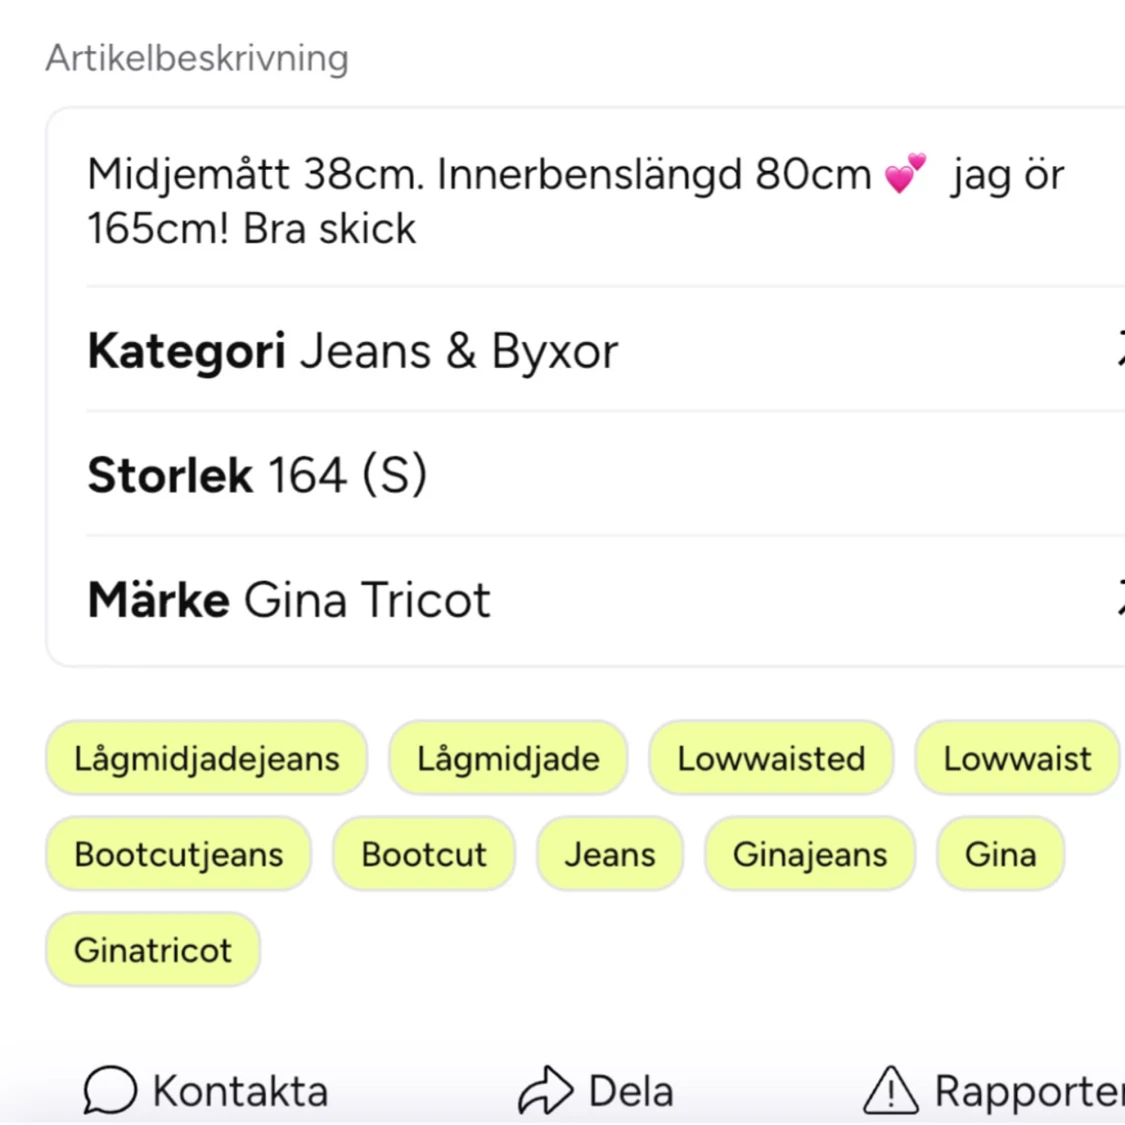The width and height of the screenshot is (1125, 1125).
Task: Report listing via the warning triangle icon
Action: (891, 1091)
